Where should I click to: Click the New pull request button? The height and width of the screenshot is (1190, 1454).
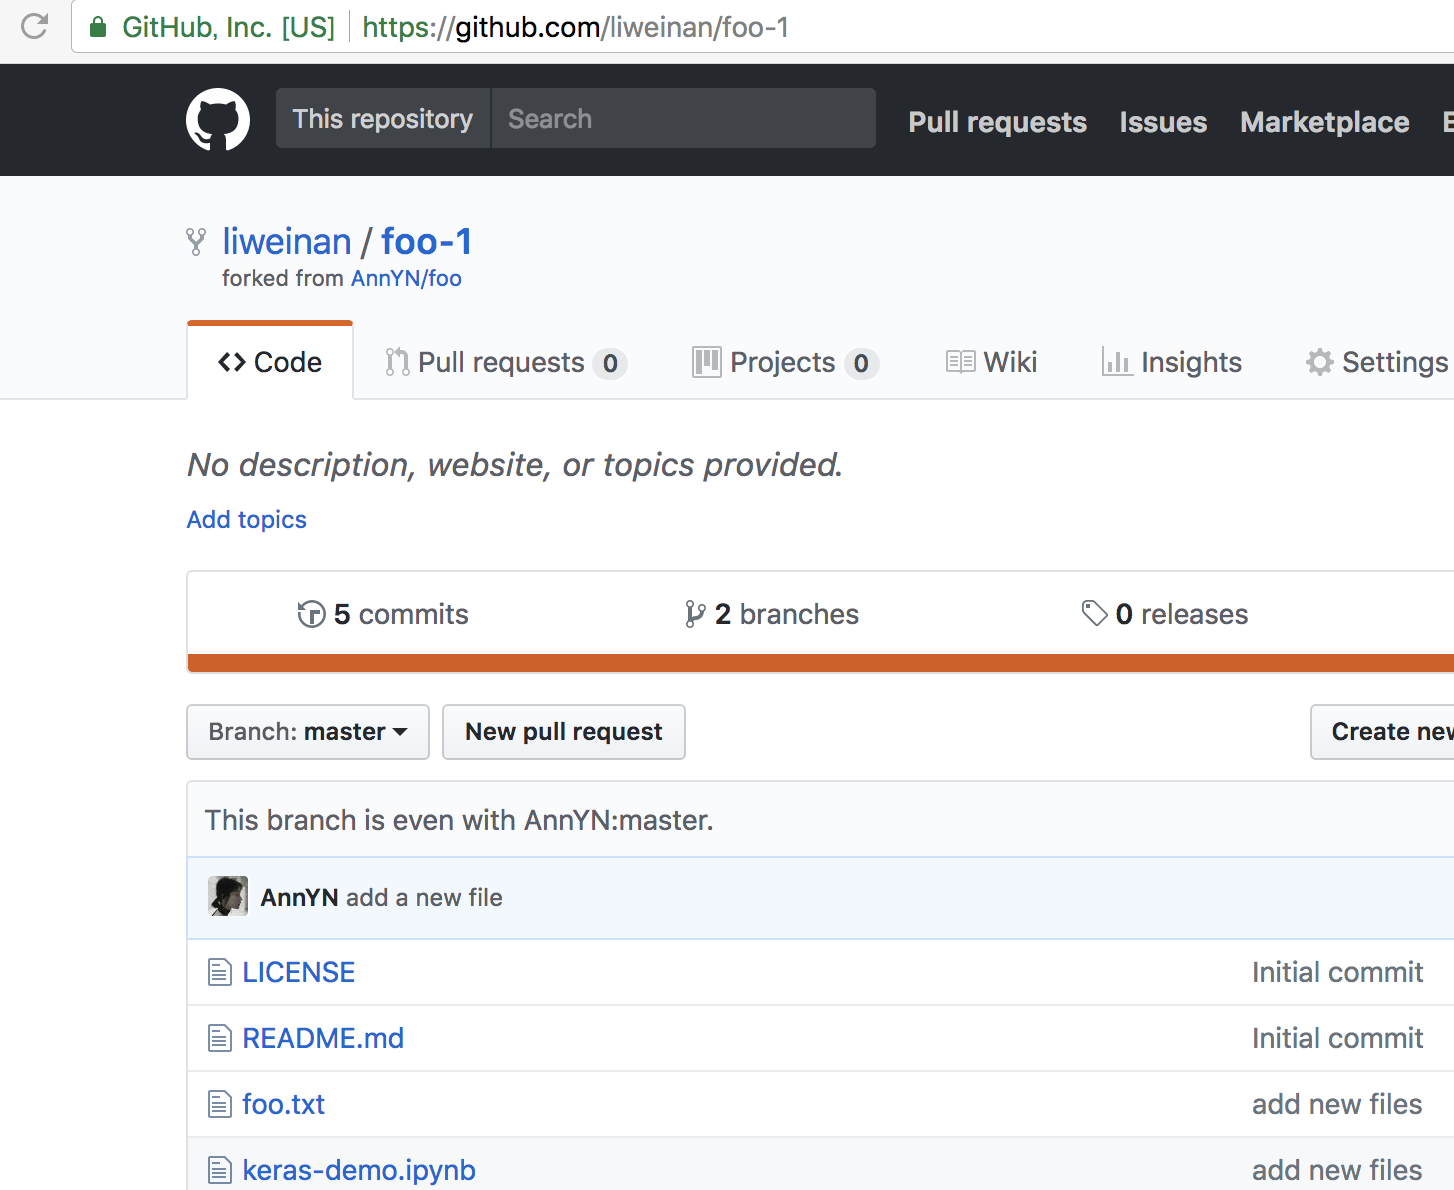[x=564, y=732]
